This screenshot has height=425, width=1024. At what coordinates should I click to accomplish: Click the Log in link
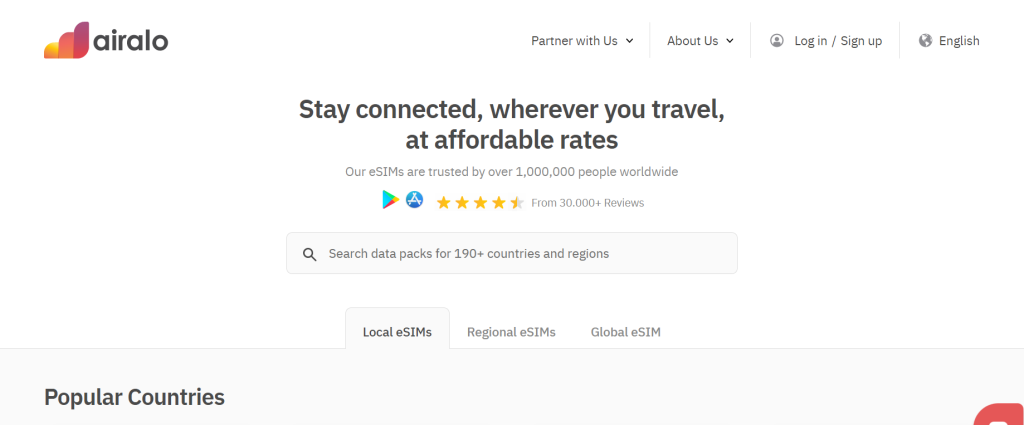click(810, 41)
